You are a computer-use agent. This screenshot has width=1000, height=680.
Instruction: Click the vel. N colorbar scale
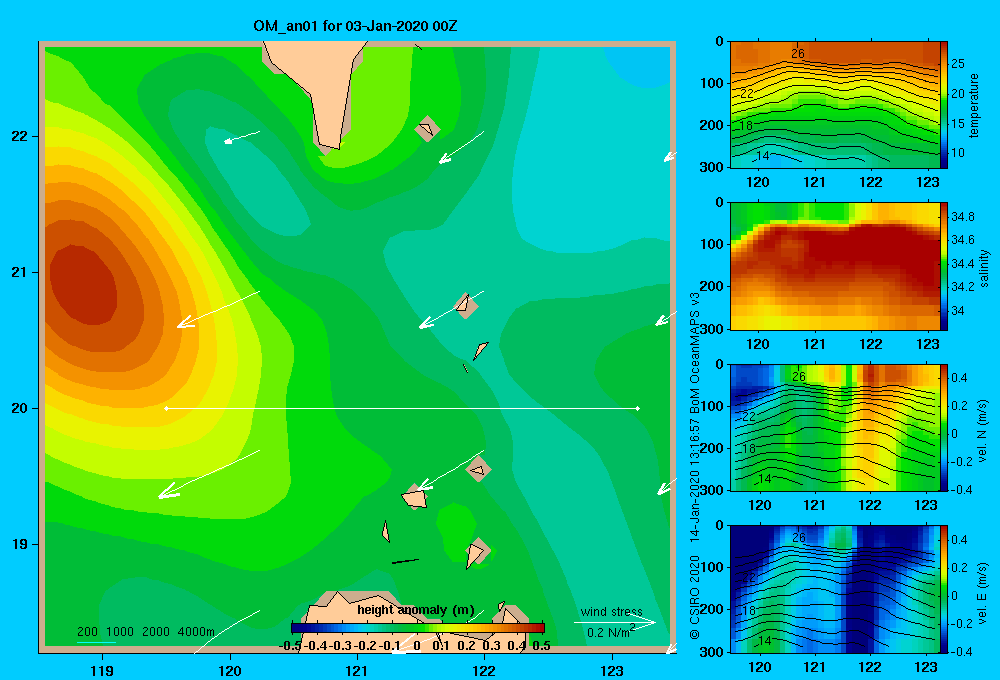[944, 427]
